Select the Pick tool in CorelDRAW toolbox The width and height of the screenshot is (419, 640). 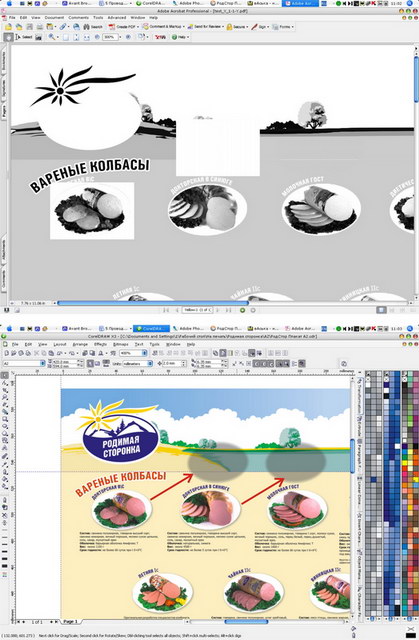[x=5, y=375]
